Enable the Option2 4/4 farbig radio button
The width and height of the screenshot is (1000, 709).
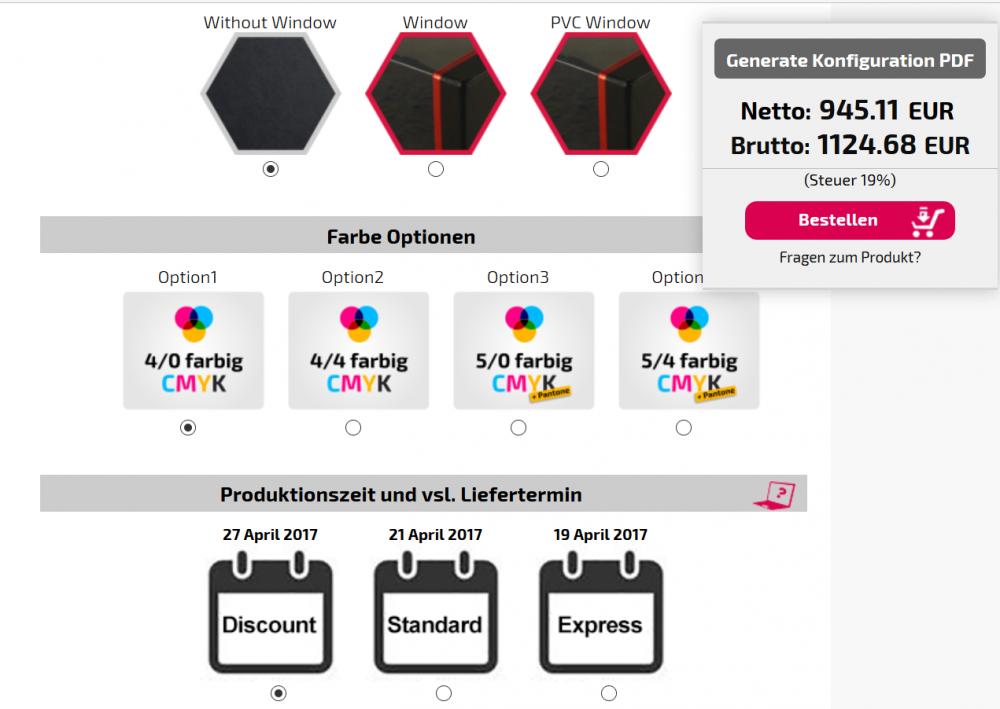(x=353, y=428)
